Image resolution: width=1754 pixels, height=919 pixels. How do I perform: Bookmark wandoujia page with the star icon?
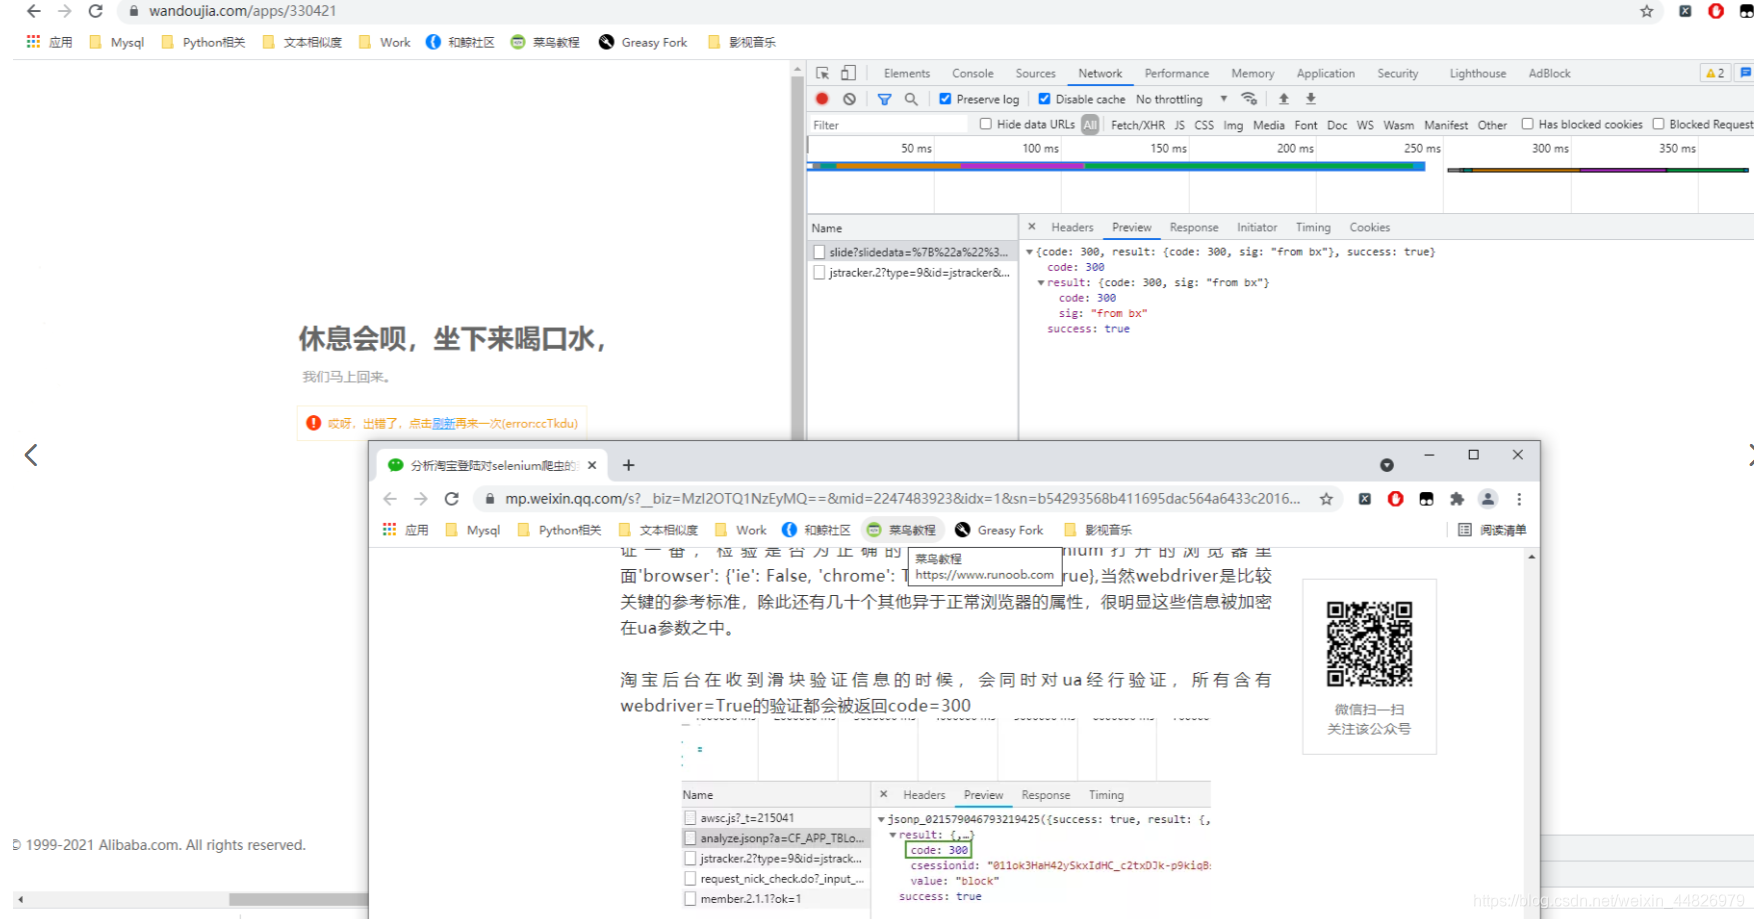point(1647,11)
